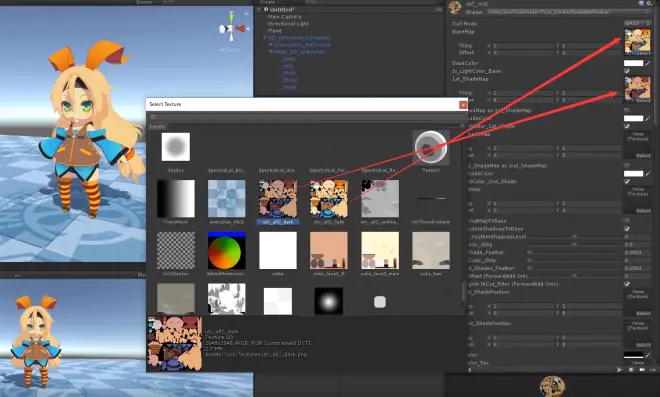Select the _body item in the Hierarchy
Viewport: 660px width, 397px height.
coord(287,59)
